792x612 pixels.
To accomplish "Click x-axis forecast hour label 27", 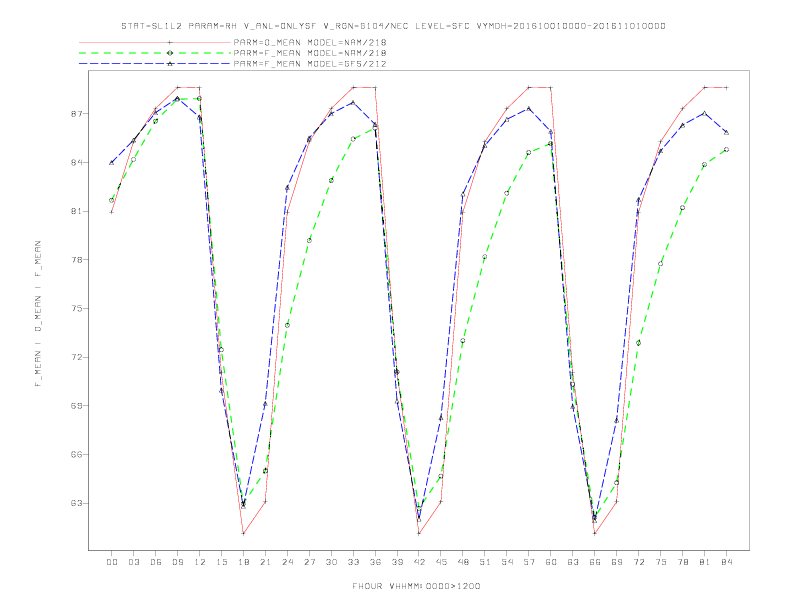I will pyautogui.click(x=309, y=562).
